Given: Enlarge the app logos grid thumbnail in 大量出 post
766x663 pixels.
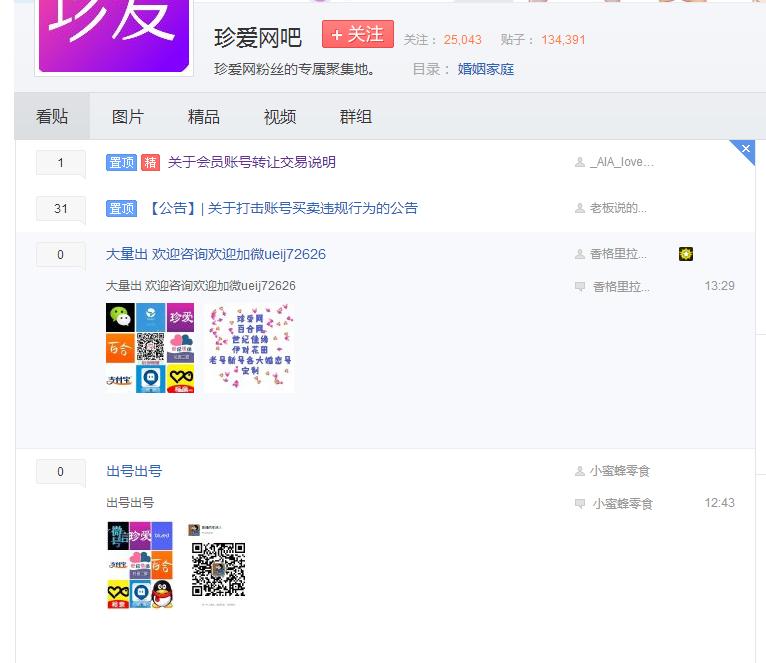Looking at the screenshot, I should [x=150, y=348].
